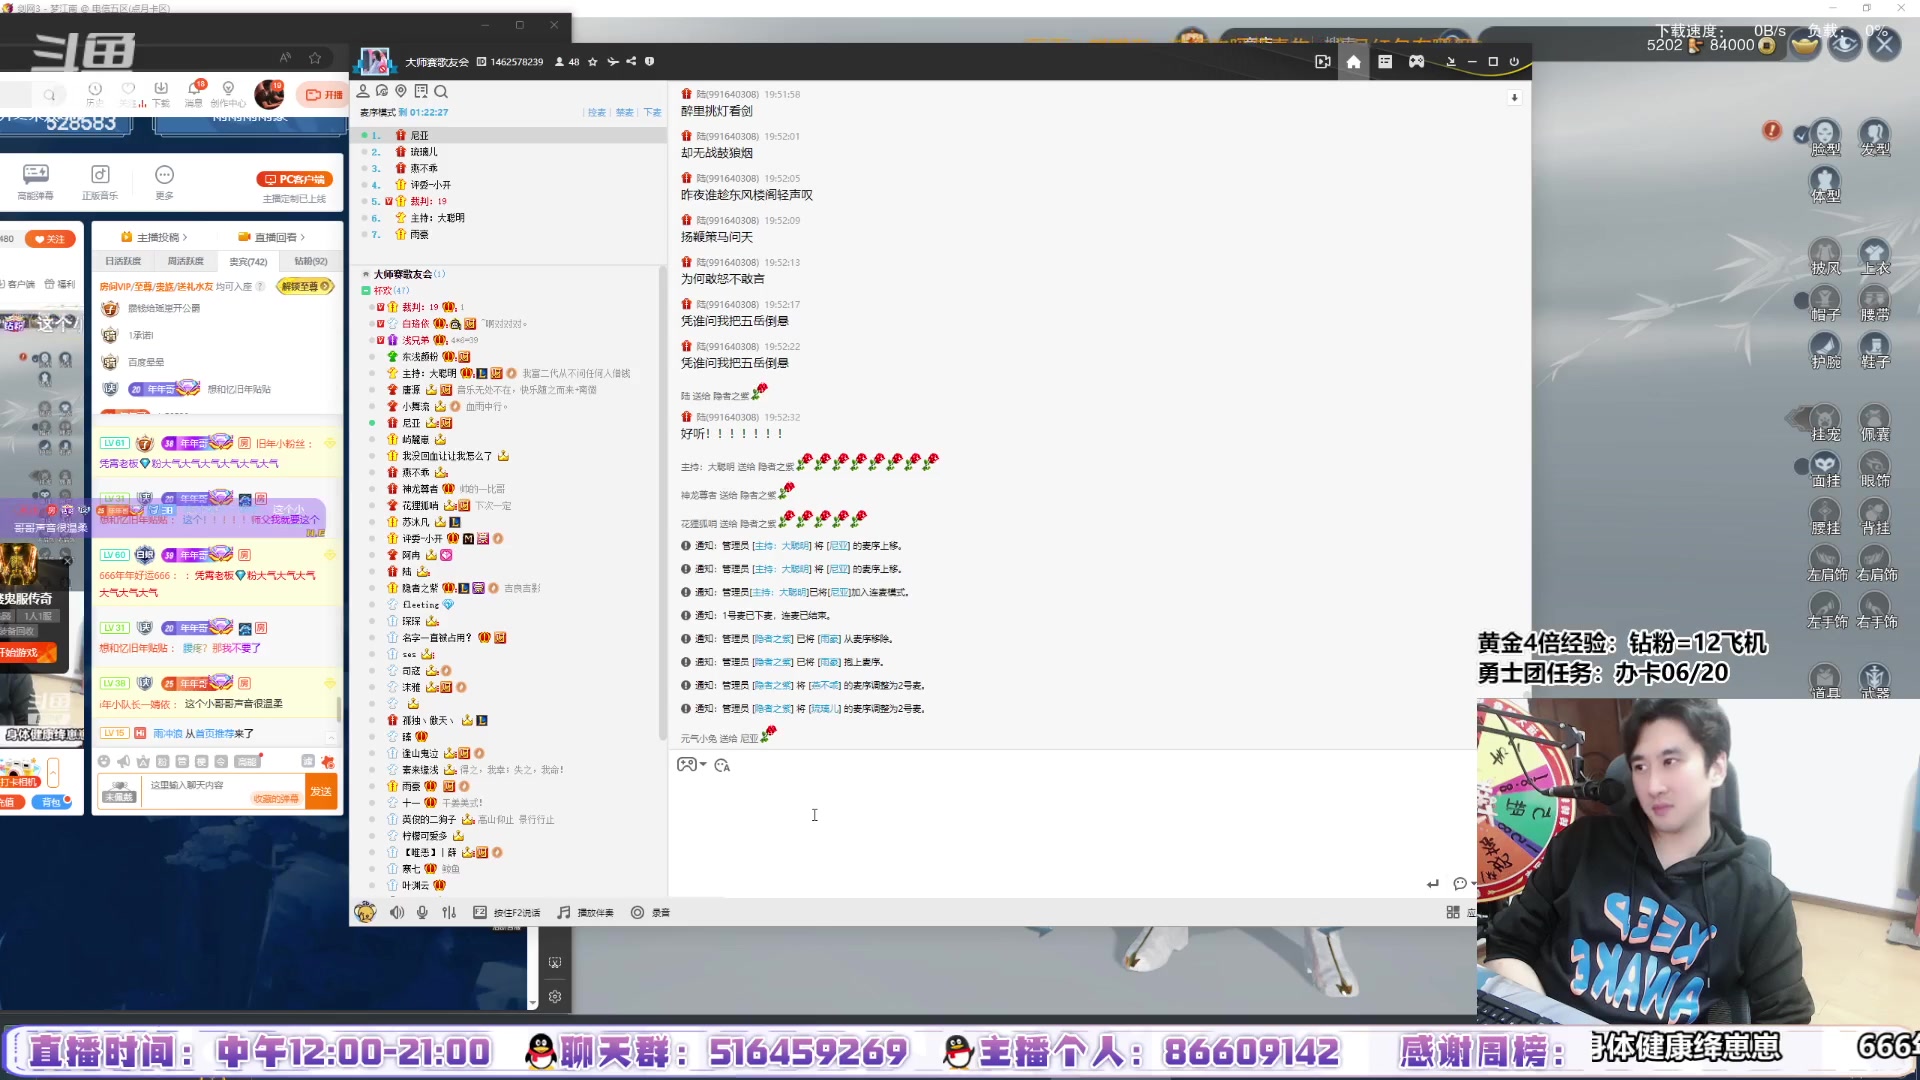Mute the speaker in bottom toolbar
Image resolution: width=1920 pixels, height=1080 pixels.
point(397,912)
